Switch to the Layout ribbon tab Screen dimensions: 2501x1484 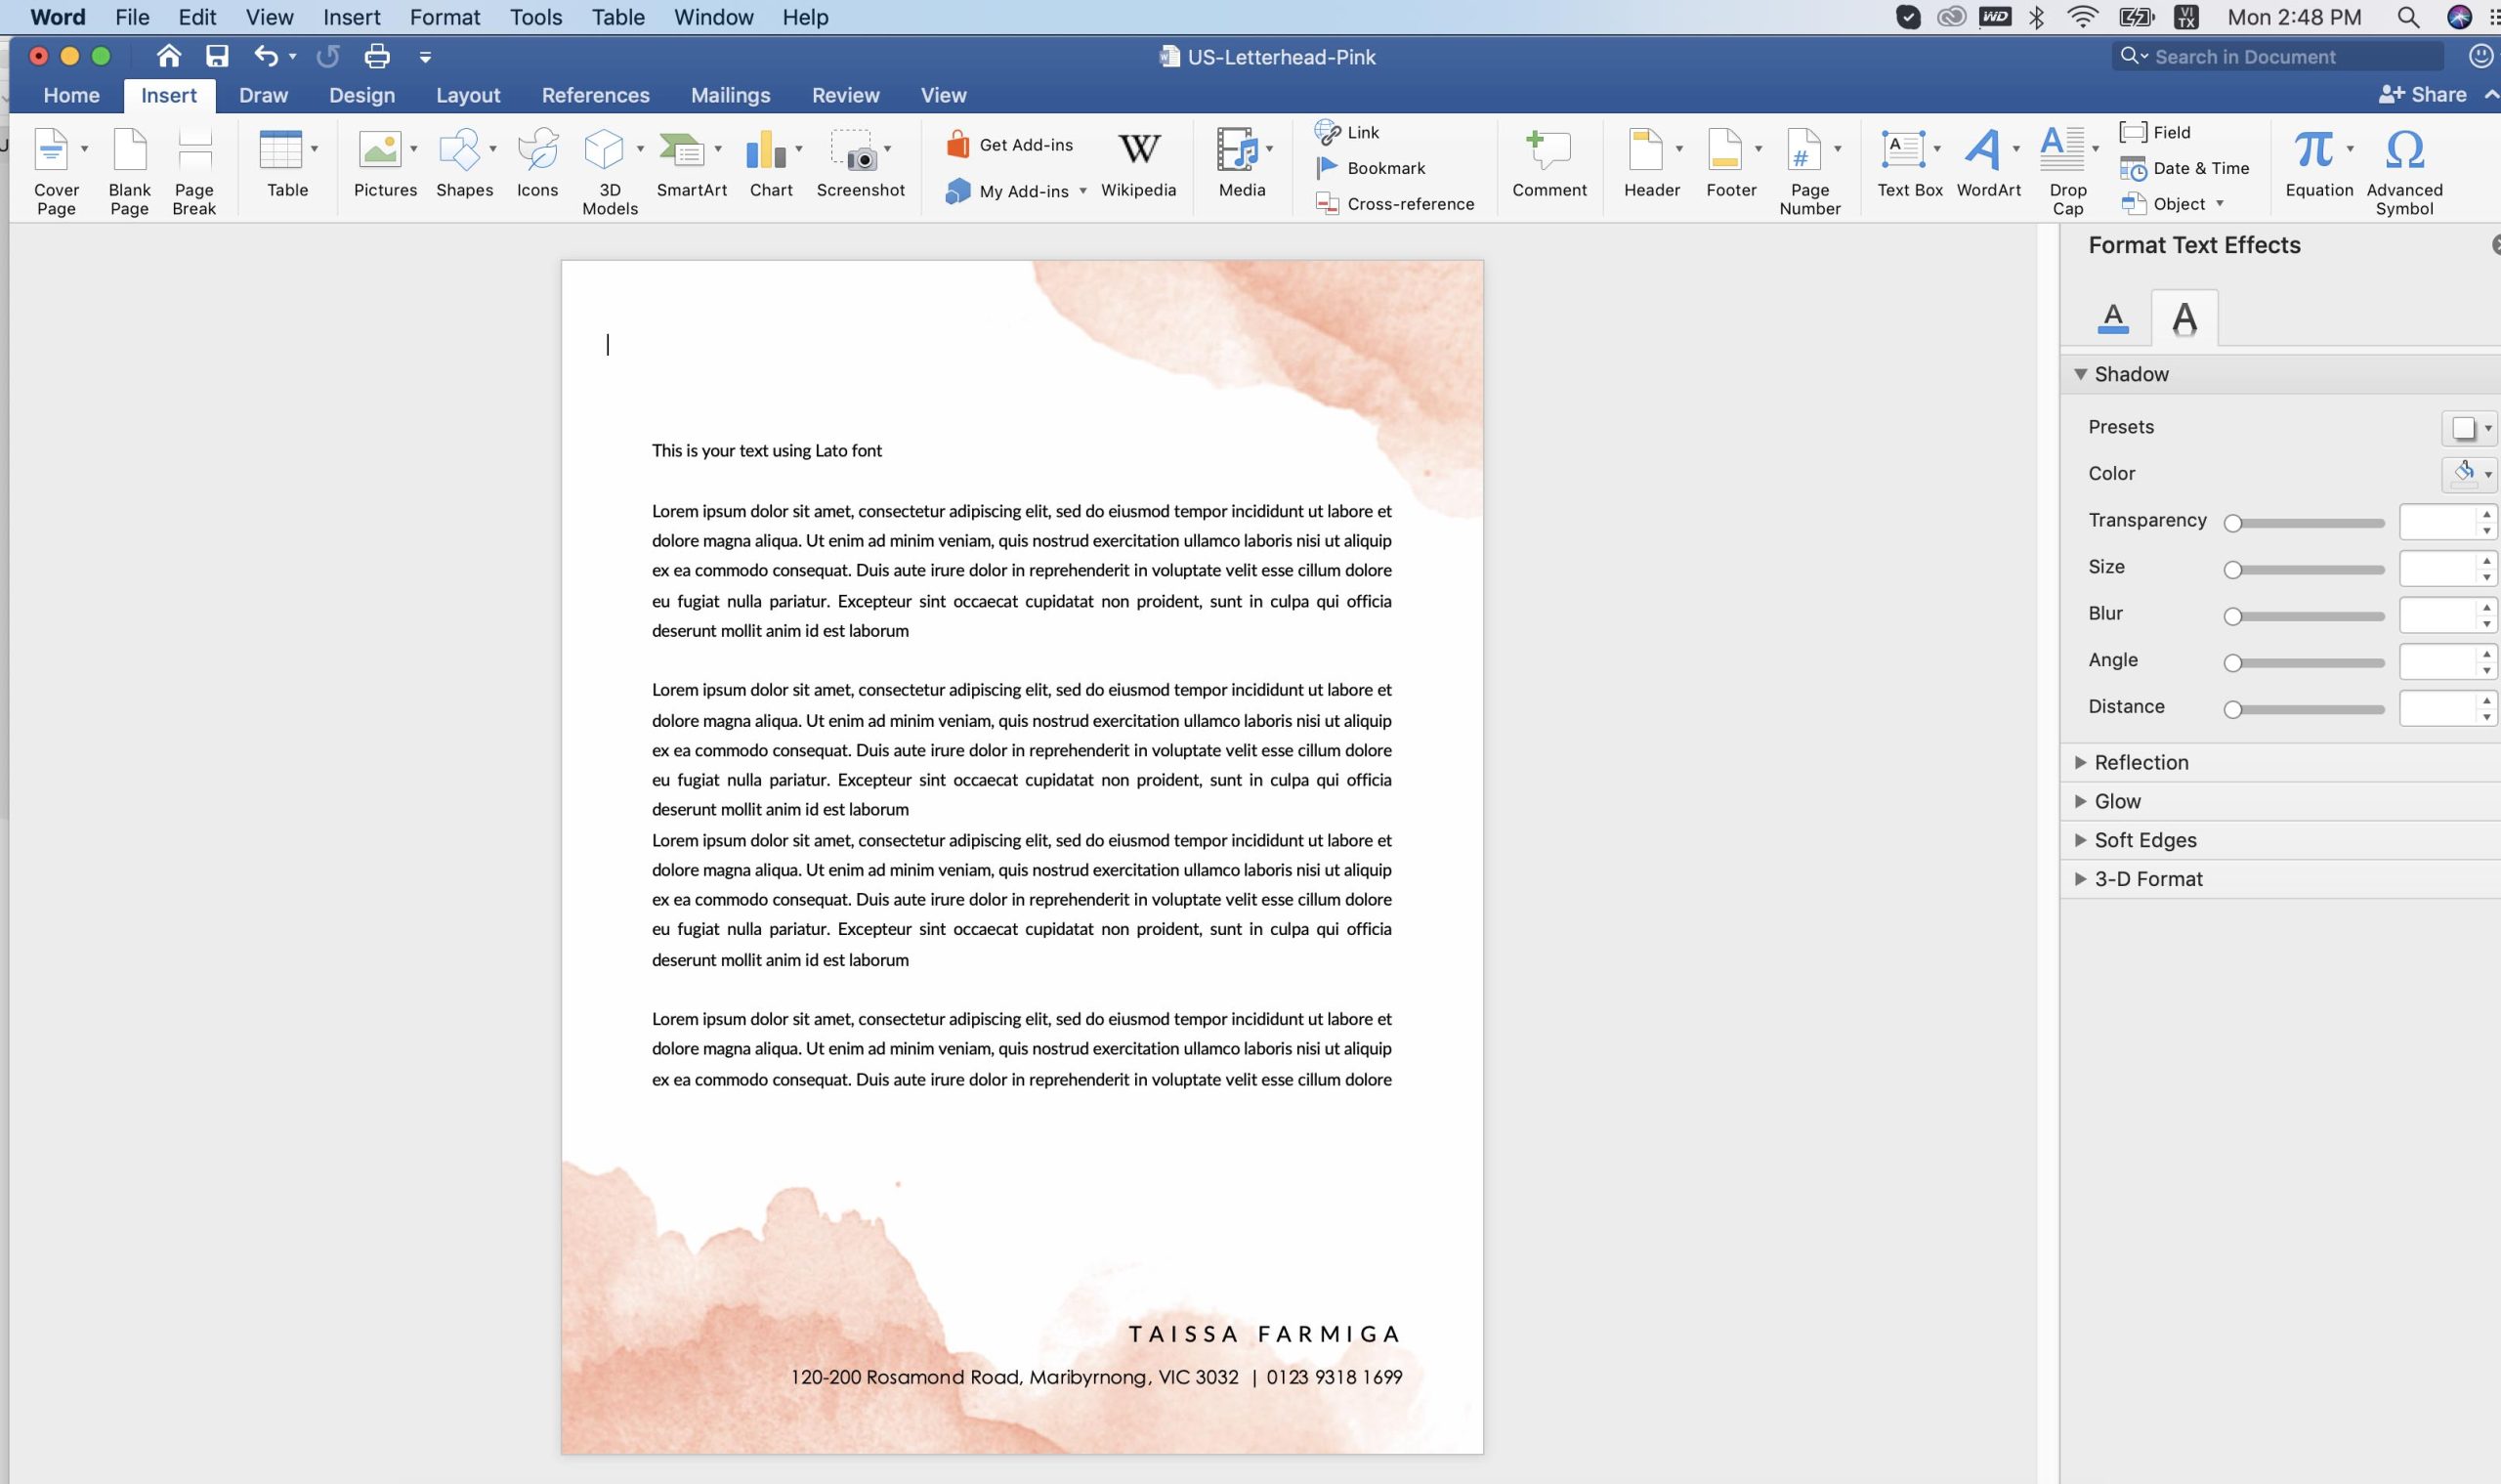(x=468, y=95)
